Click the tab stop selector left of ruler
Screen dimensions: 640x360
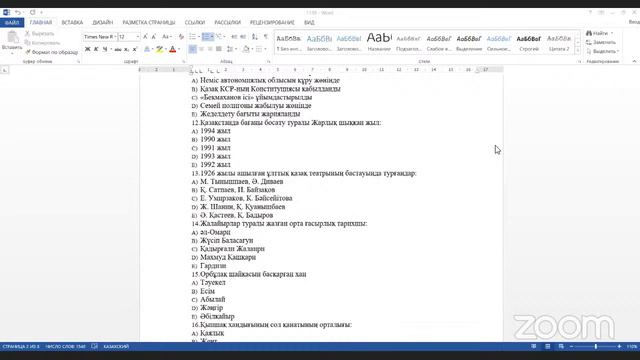coord(4,70)
